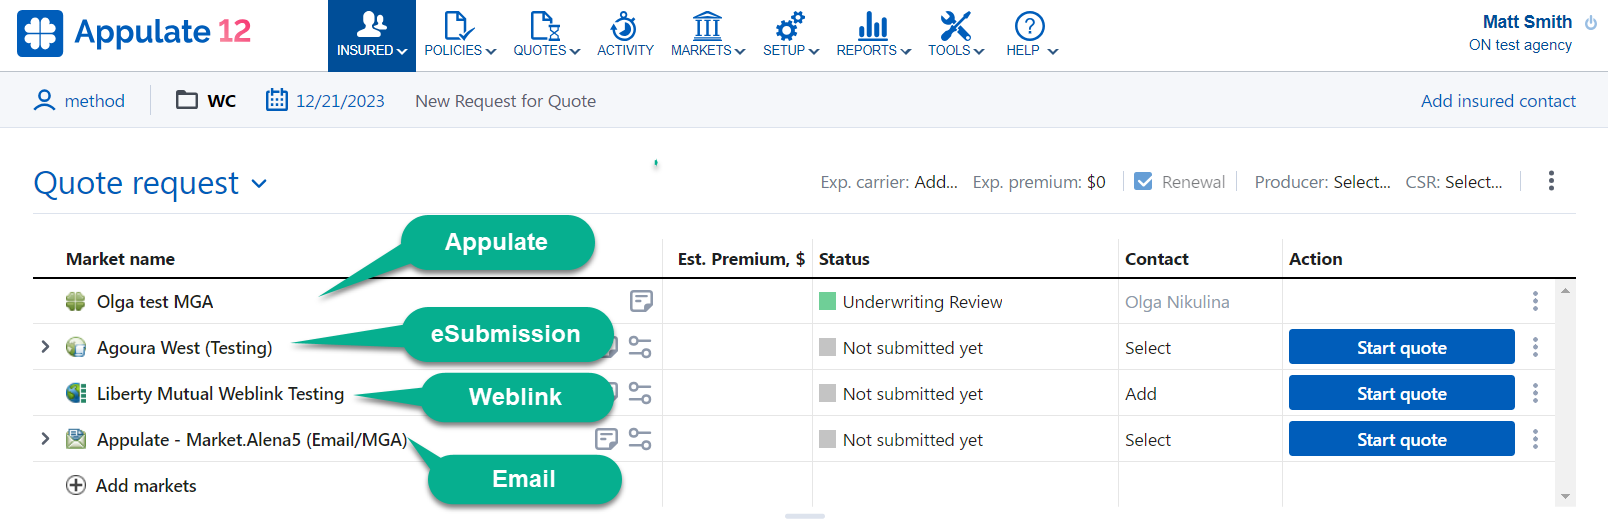Click the green Underwriting Review status swatch

pos(827,301)
